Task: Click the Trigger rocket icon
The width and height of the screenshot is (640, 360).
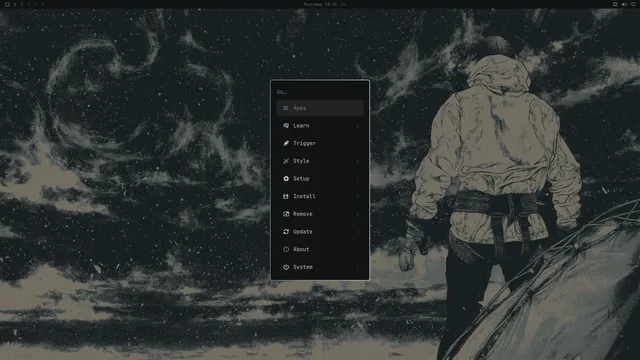Action: coord(286,143)
